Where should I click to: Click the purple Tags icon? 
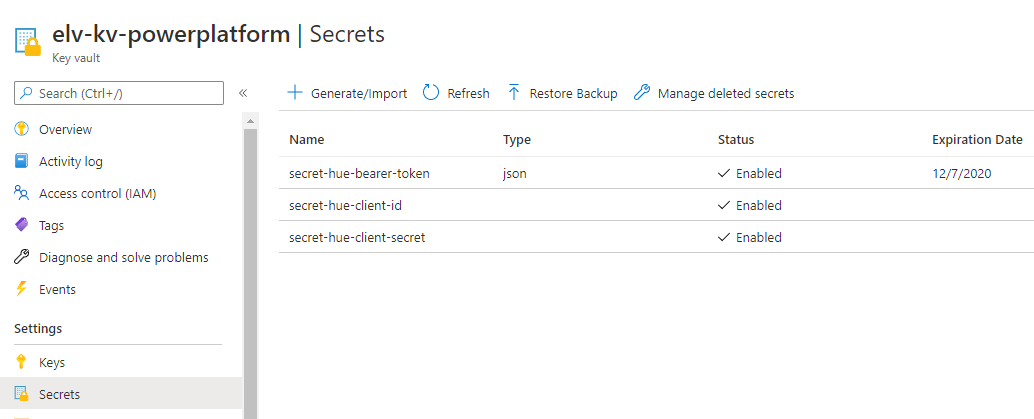click(x=22, y=225)
